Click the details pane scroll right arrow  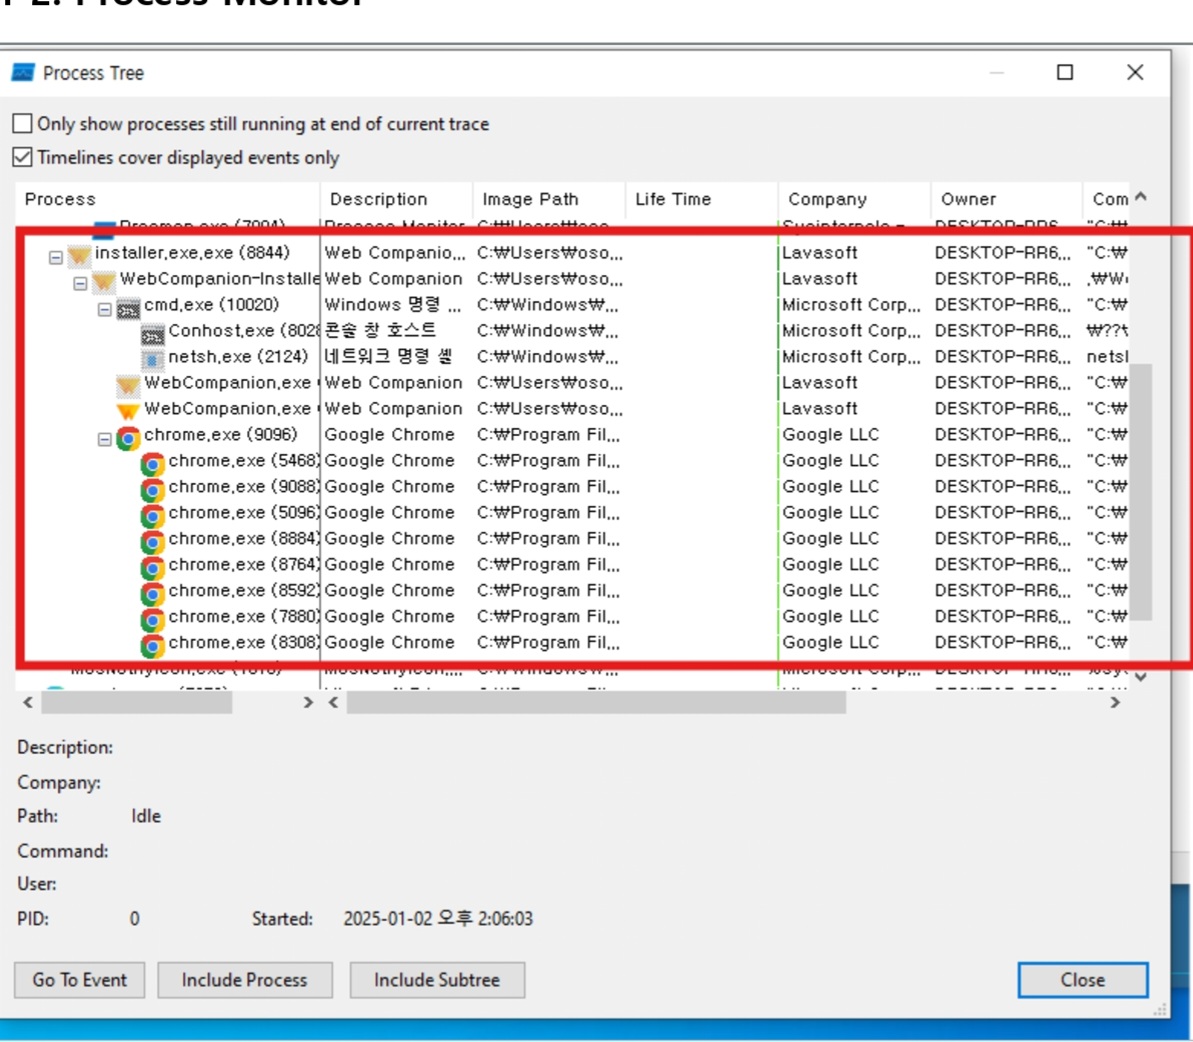(x=1115, y=702)
